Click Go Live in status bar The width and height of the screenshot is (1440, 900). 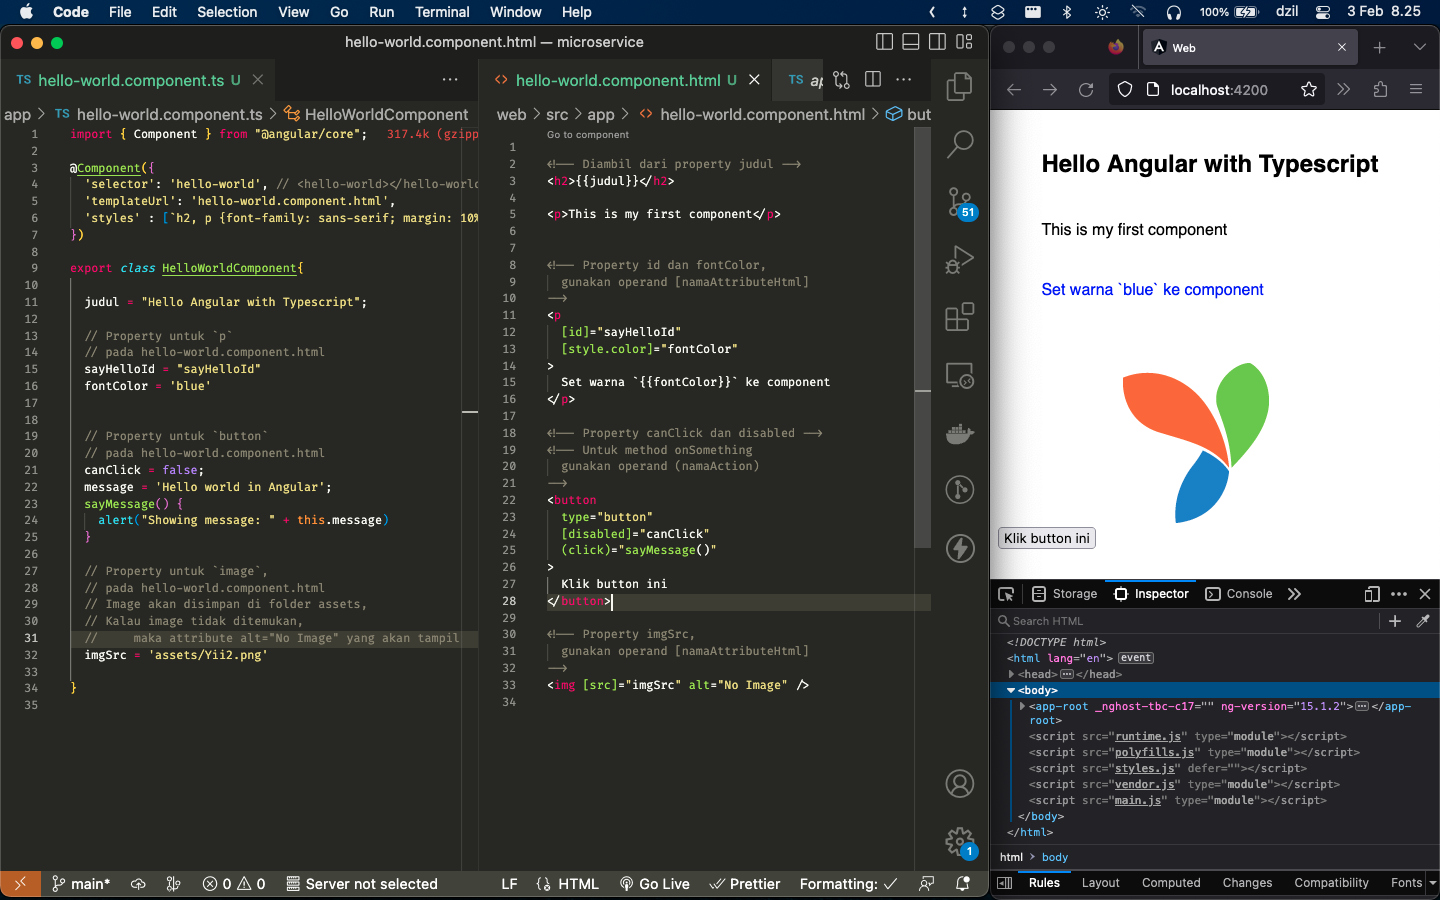pos(655,884)
